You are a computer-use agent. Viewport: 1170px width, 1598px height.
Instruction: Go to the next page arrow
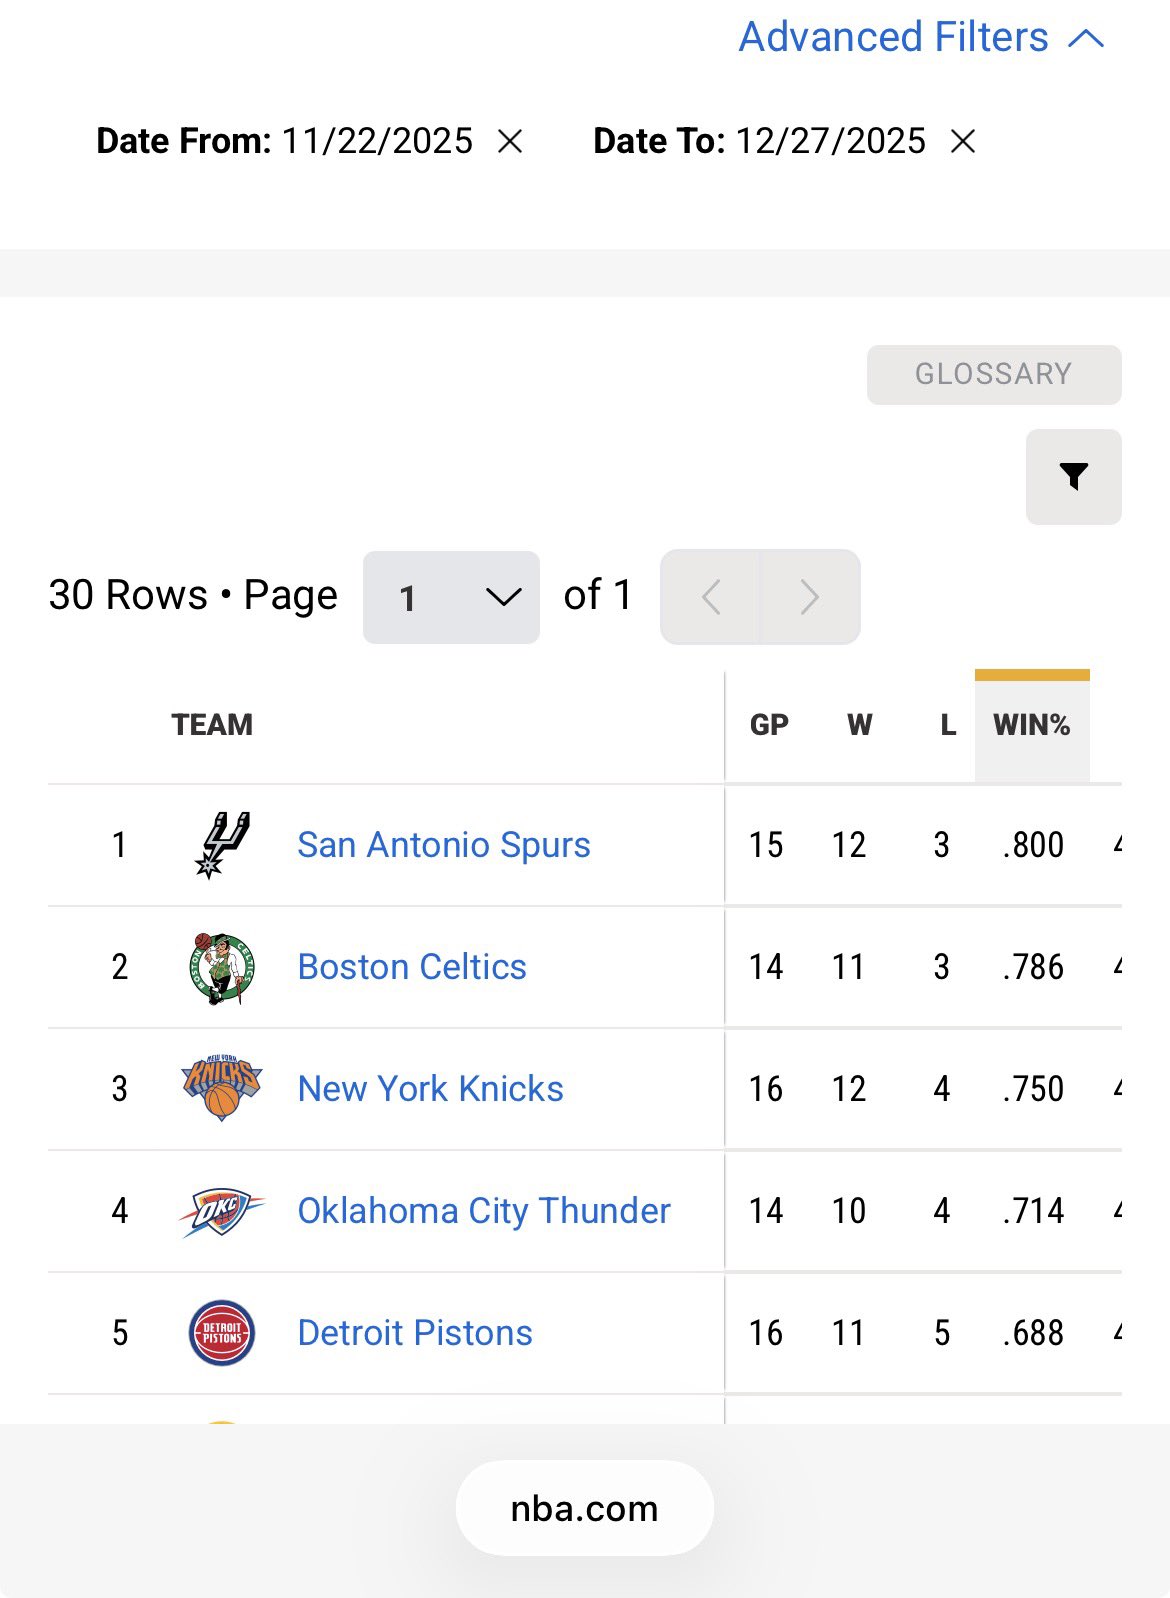810,597
